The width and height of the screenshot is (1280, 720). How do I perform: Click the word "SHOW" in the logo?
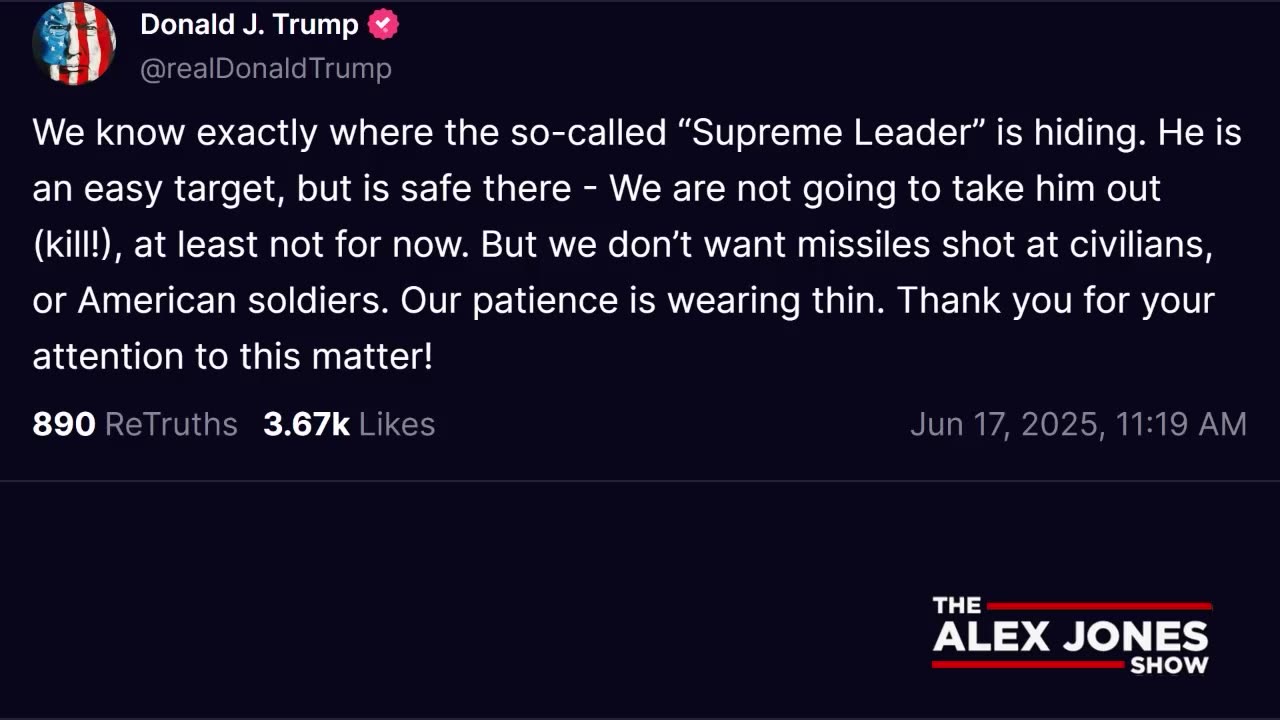[x=1169, y=665]
